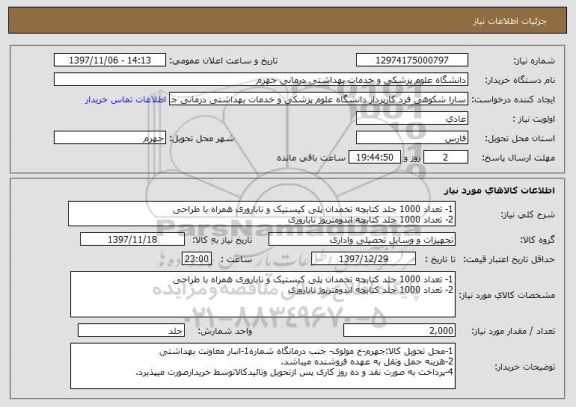The width and height of the screenshot is (576, 407).
Task: Select the need priority field عادی
Action: [412, 118]
